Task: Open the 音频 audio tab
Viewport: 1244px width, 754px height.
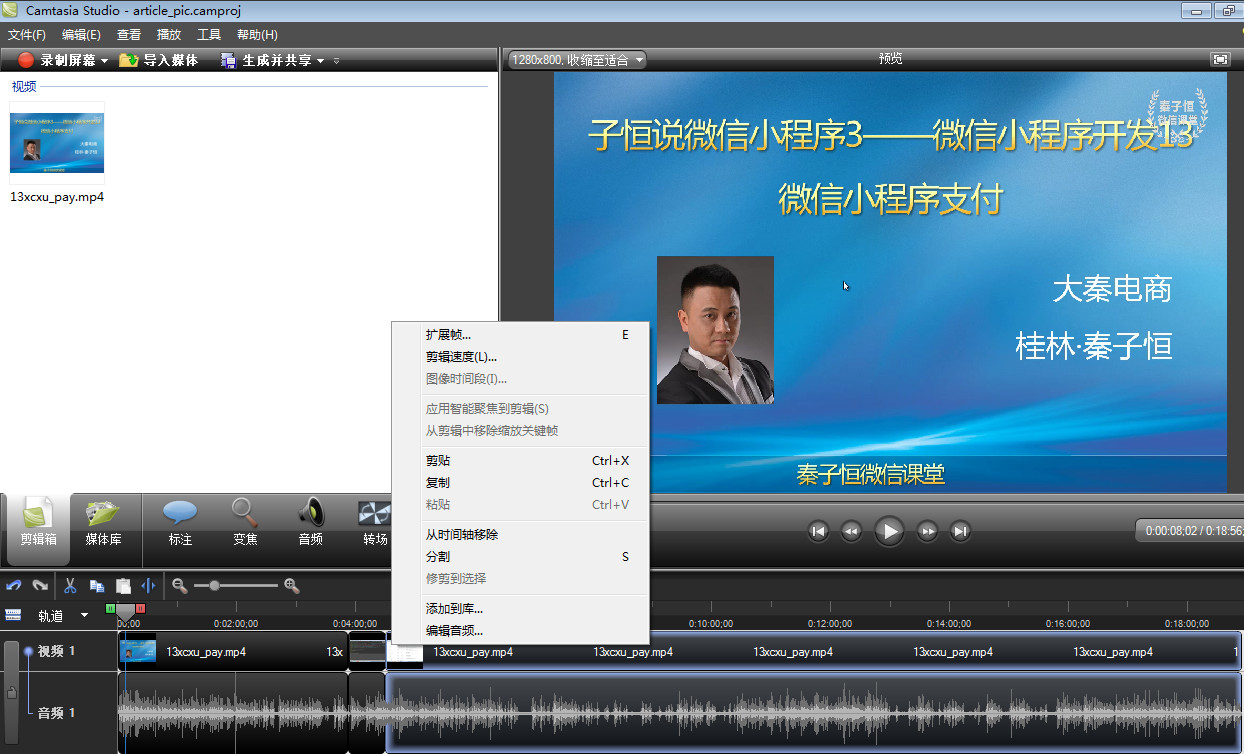Action: pos(310,524)
